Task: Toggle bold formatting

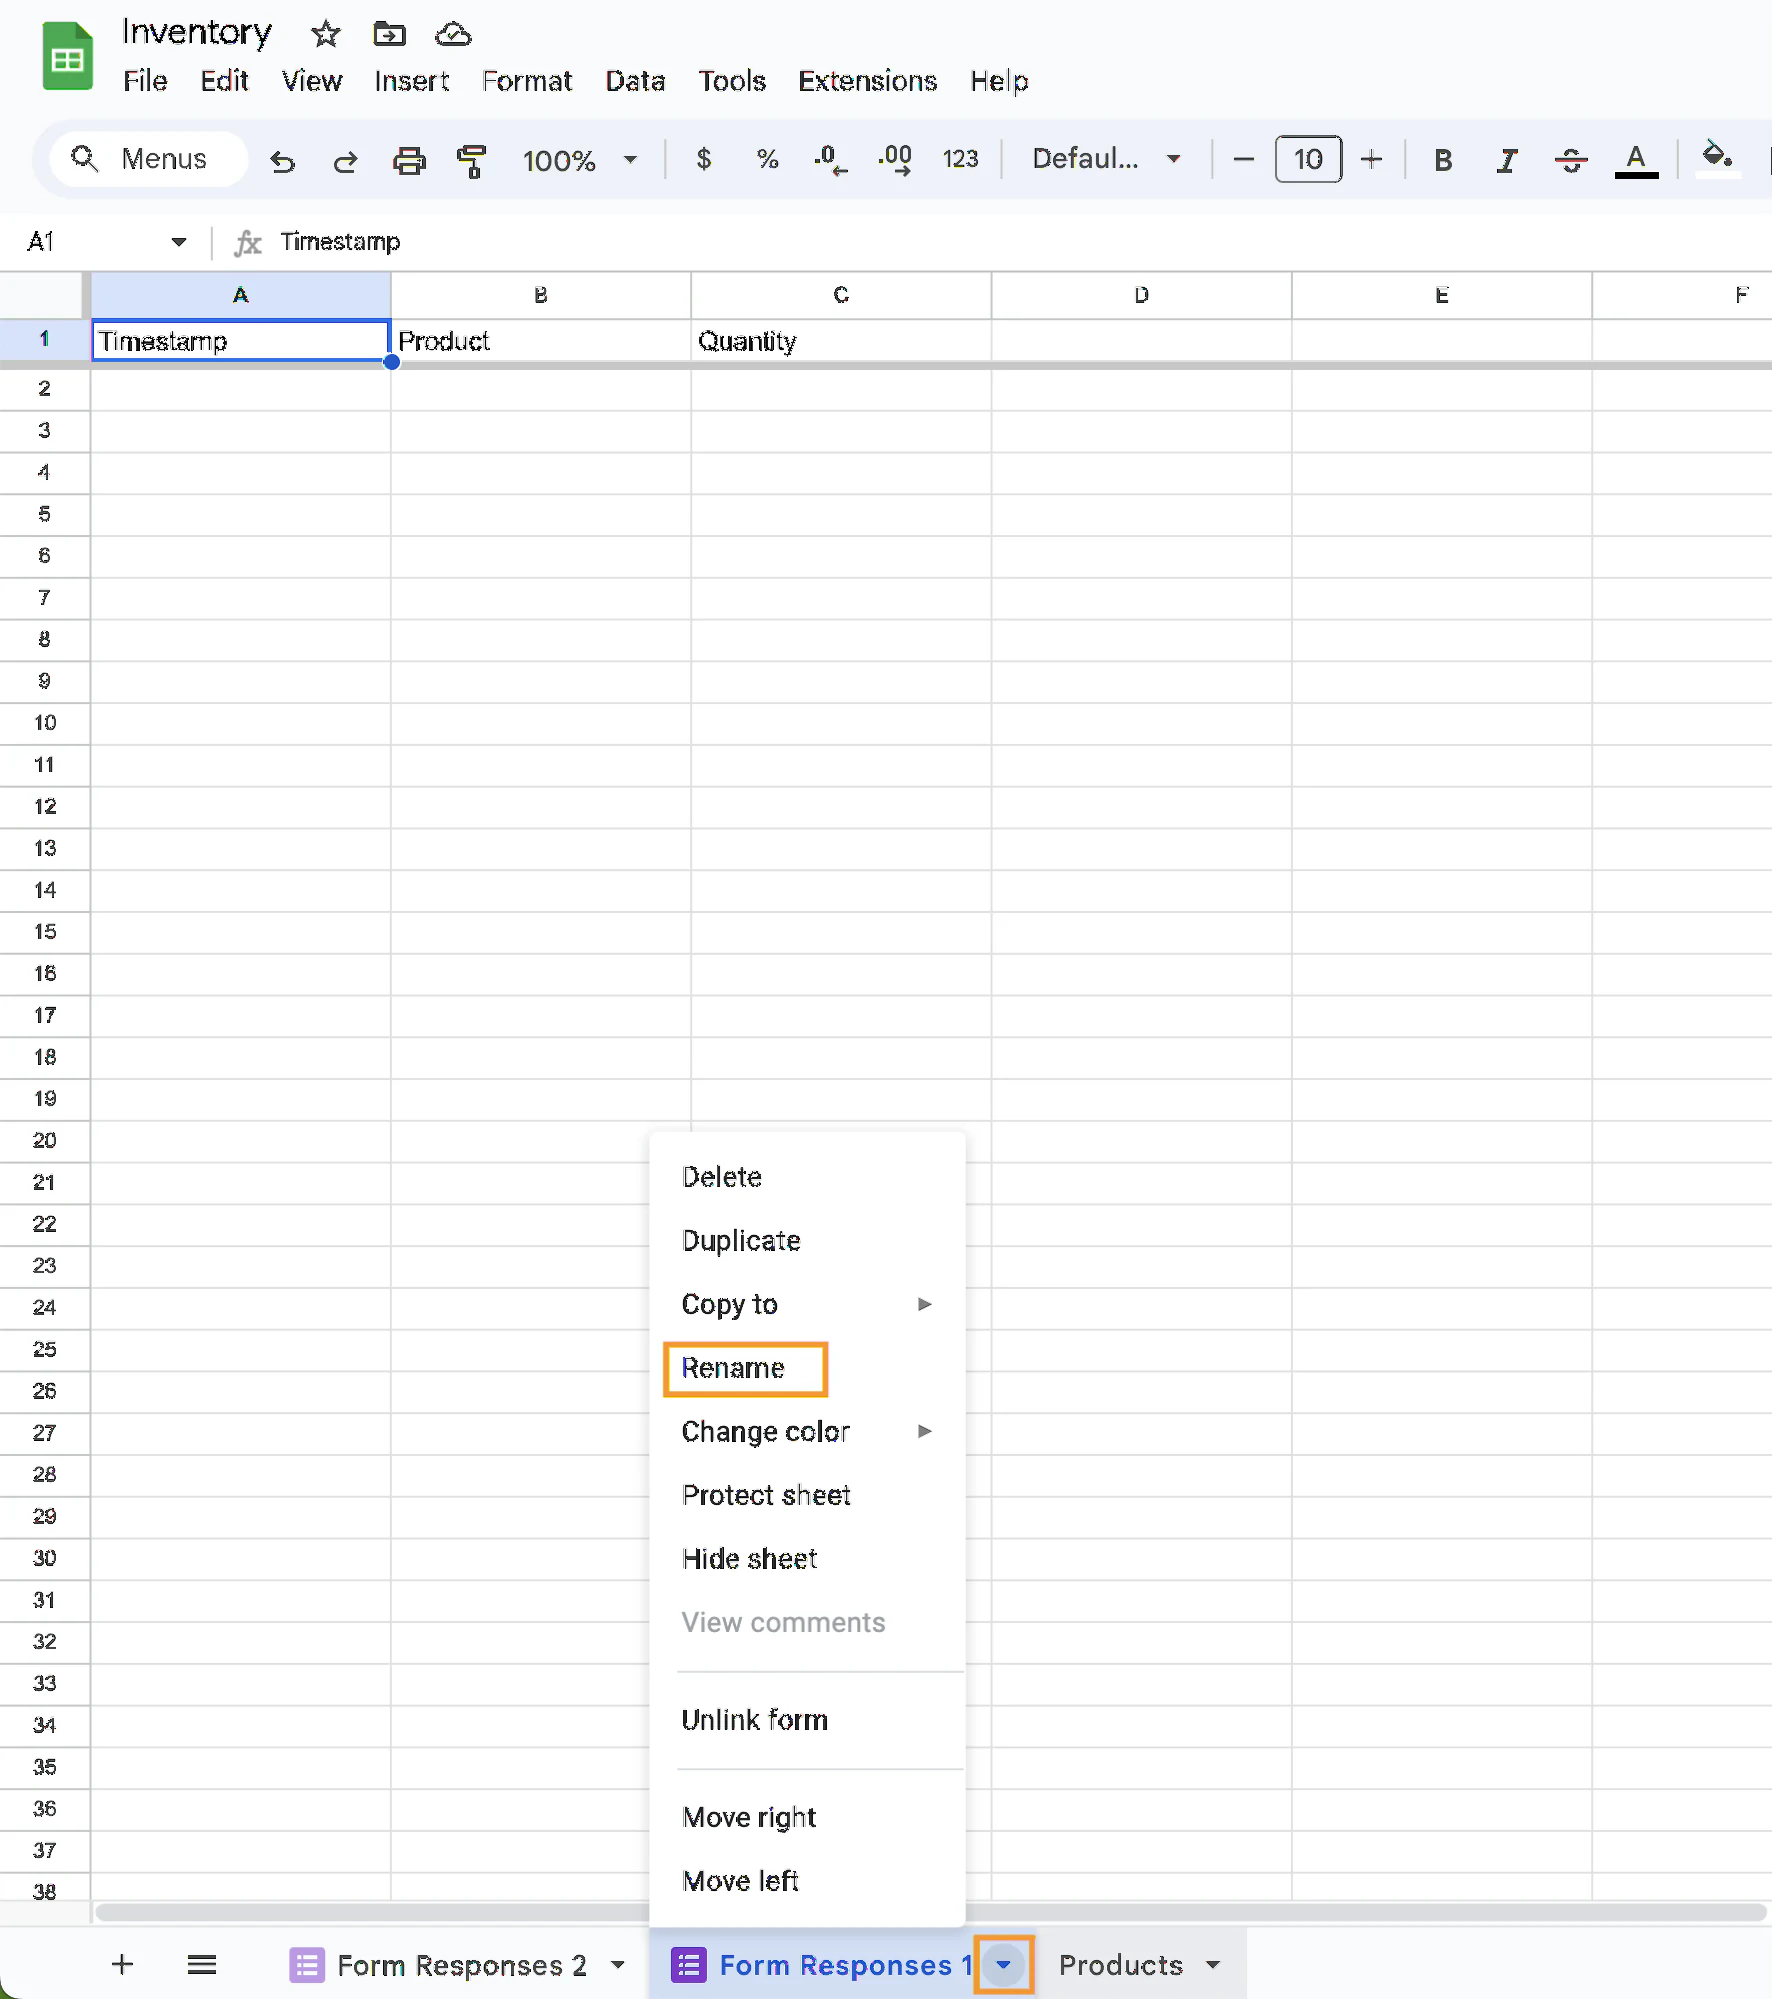Action: [1443, 160]
